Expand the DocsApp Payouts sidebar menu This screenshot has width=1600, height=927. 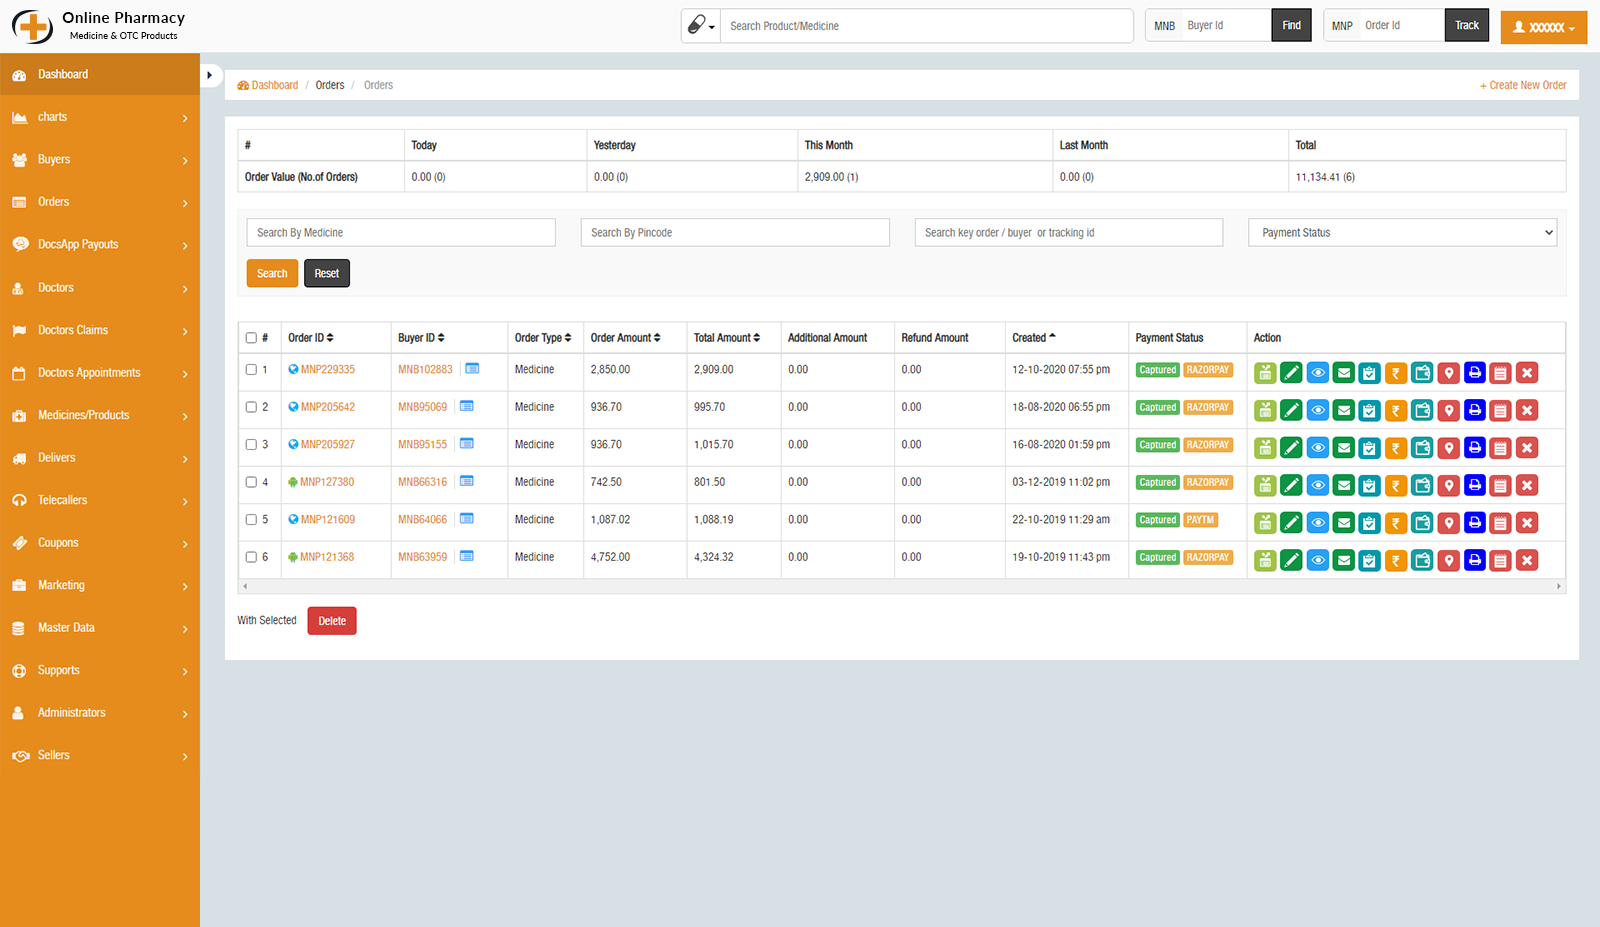point(100,245)
